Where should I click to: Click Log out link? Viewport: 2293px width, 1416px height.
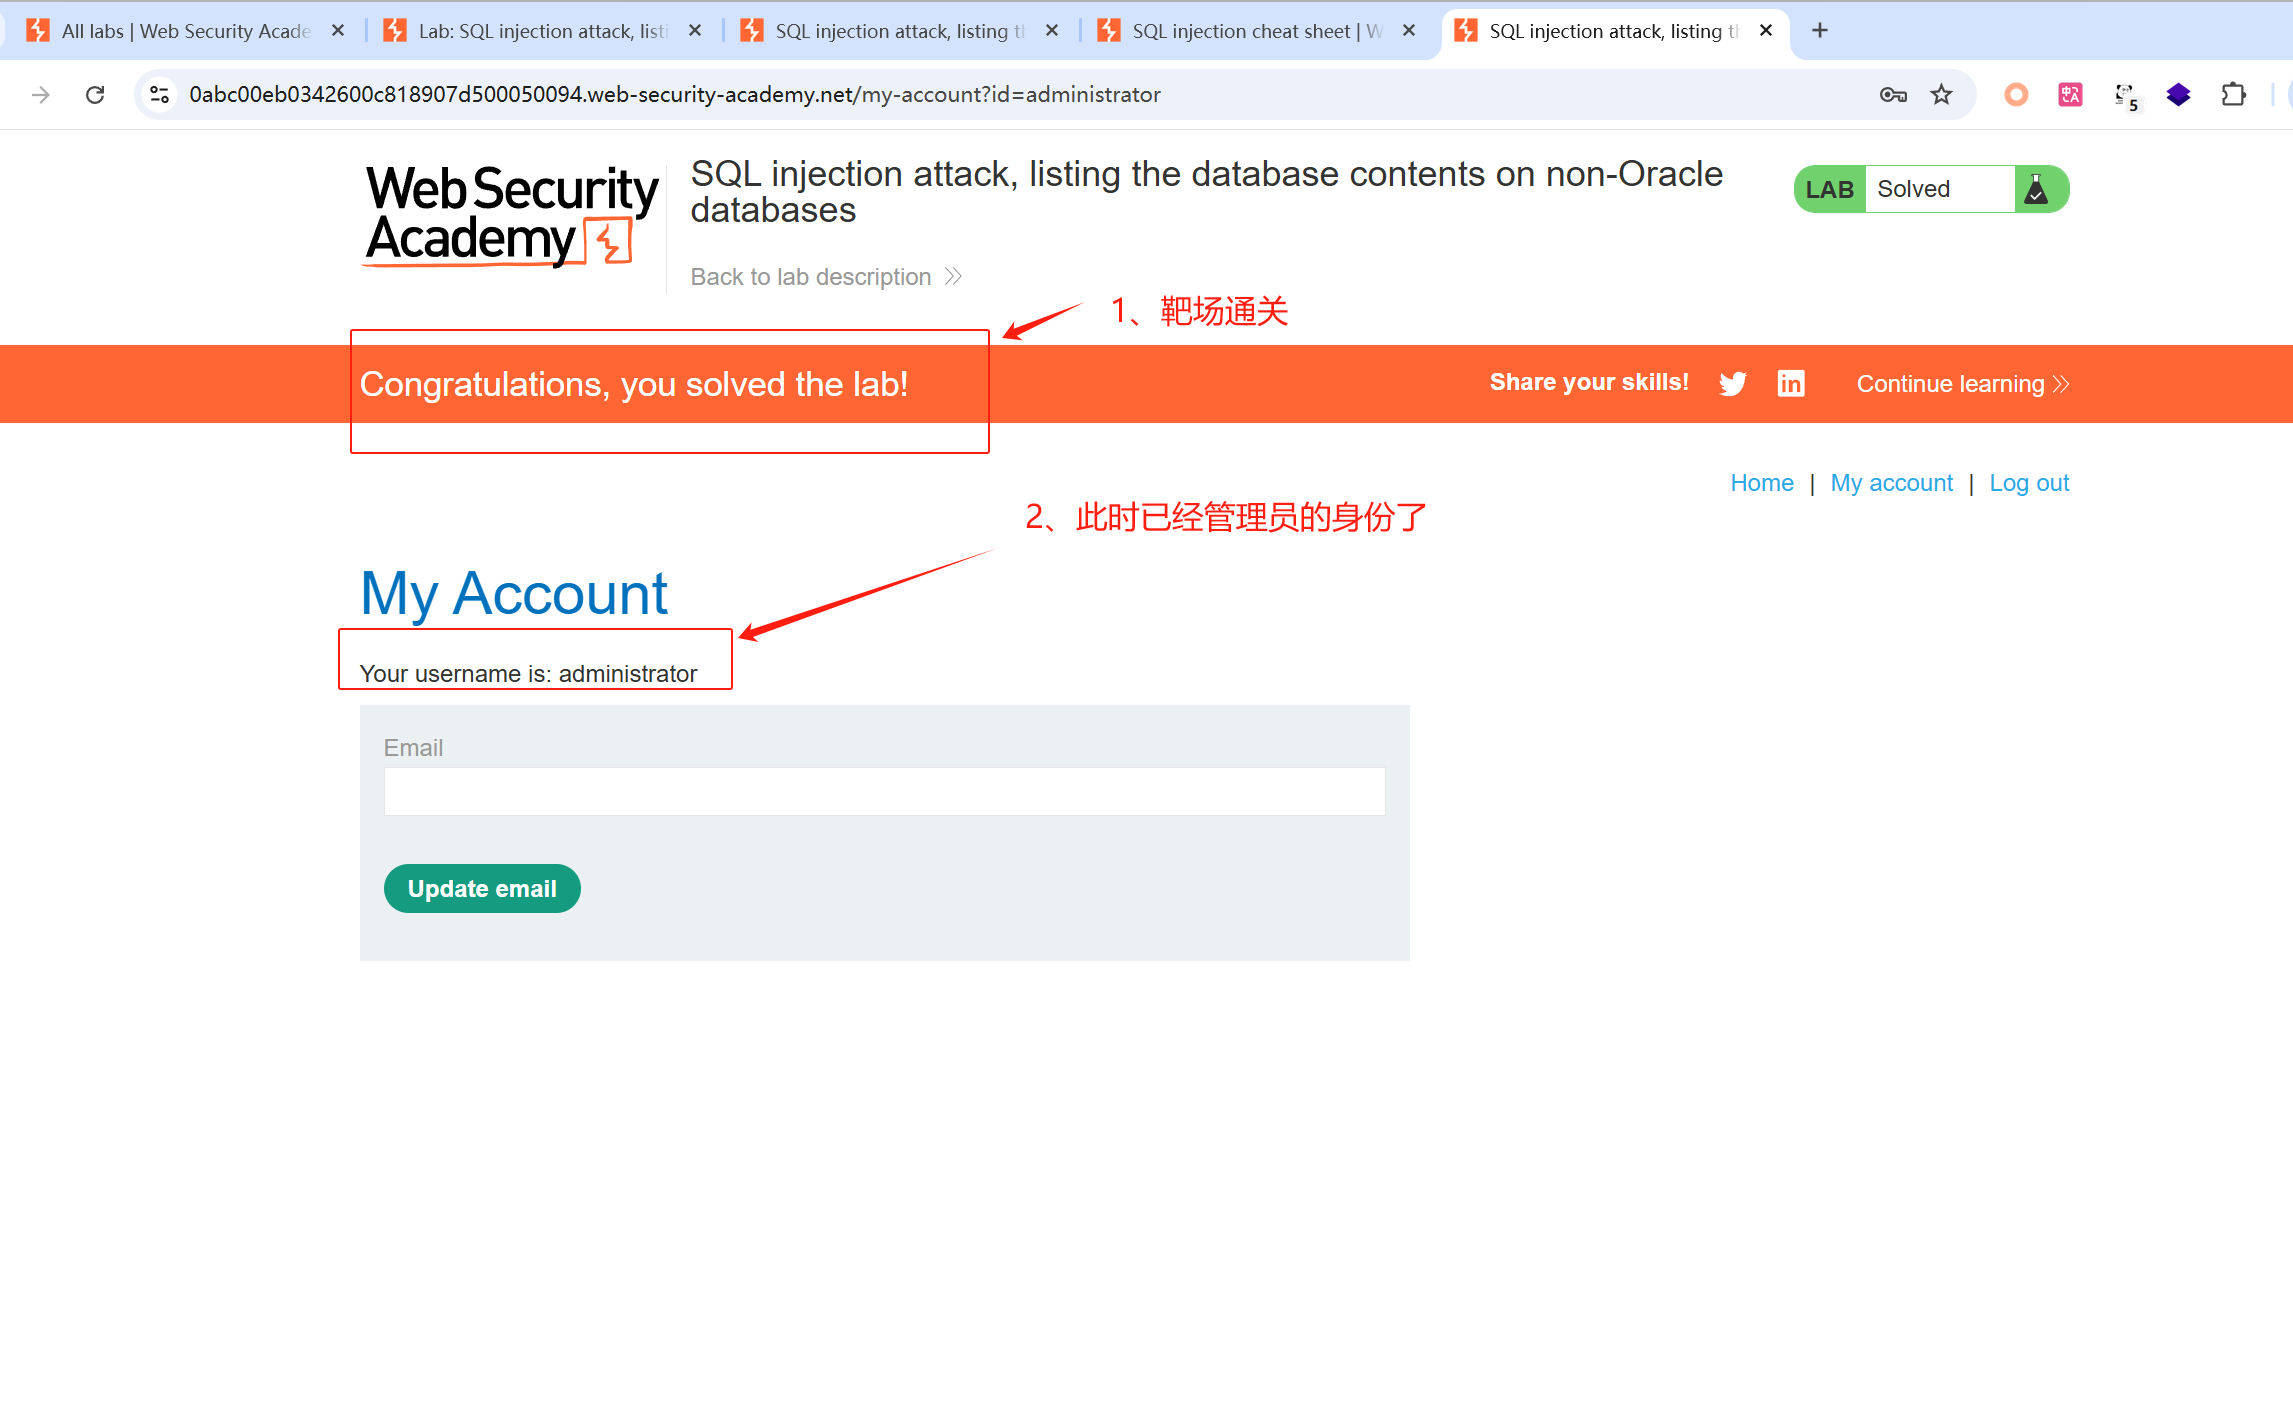pos(2029,483)
